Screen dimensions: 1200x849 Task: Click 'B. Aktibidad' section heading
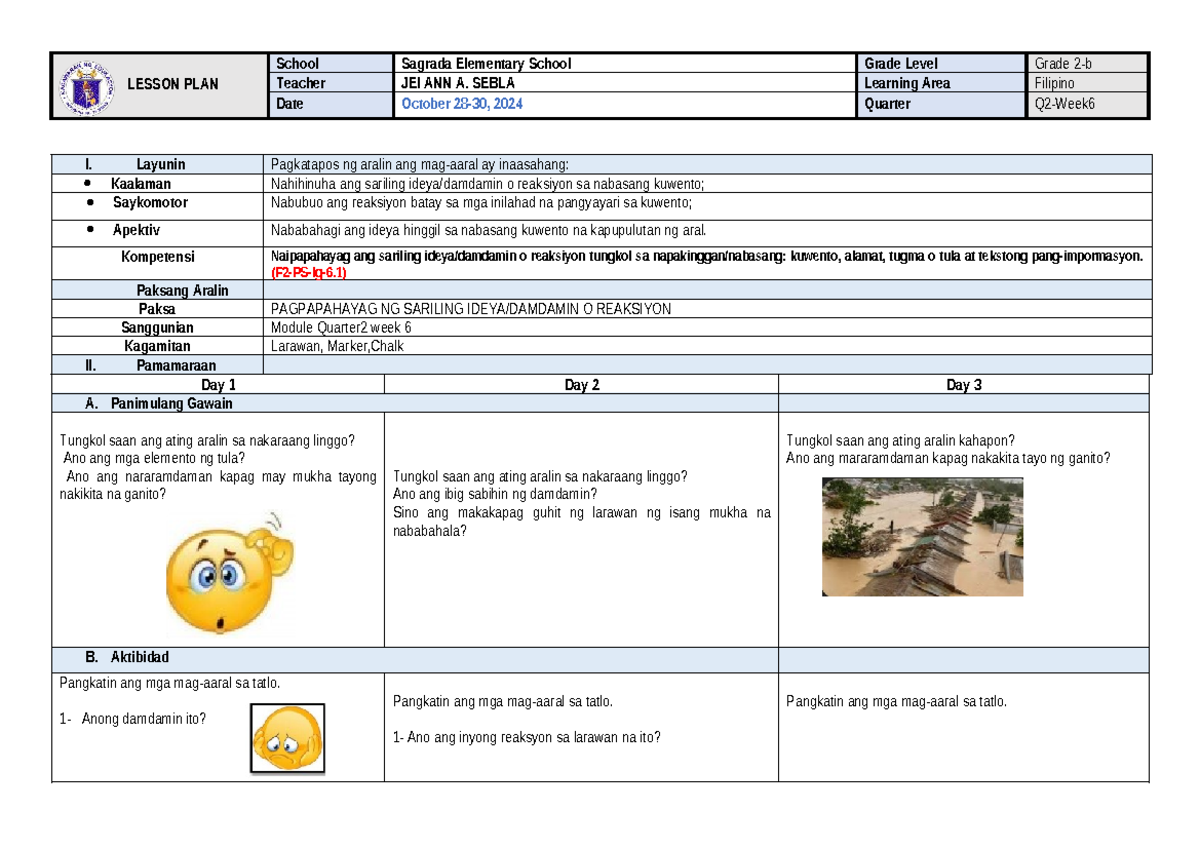point(127,657)
